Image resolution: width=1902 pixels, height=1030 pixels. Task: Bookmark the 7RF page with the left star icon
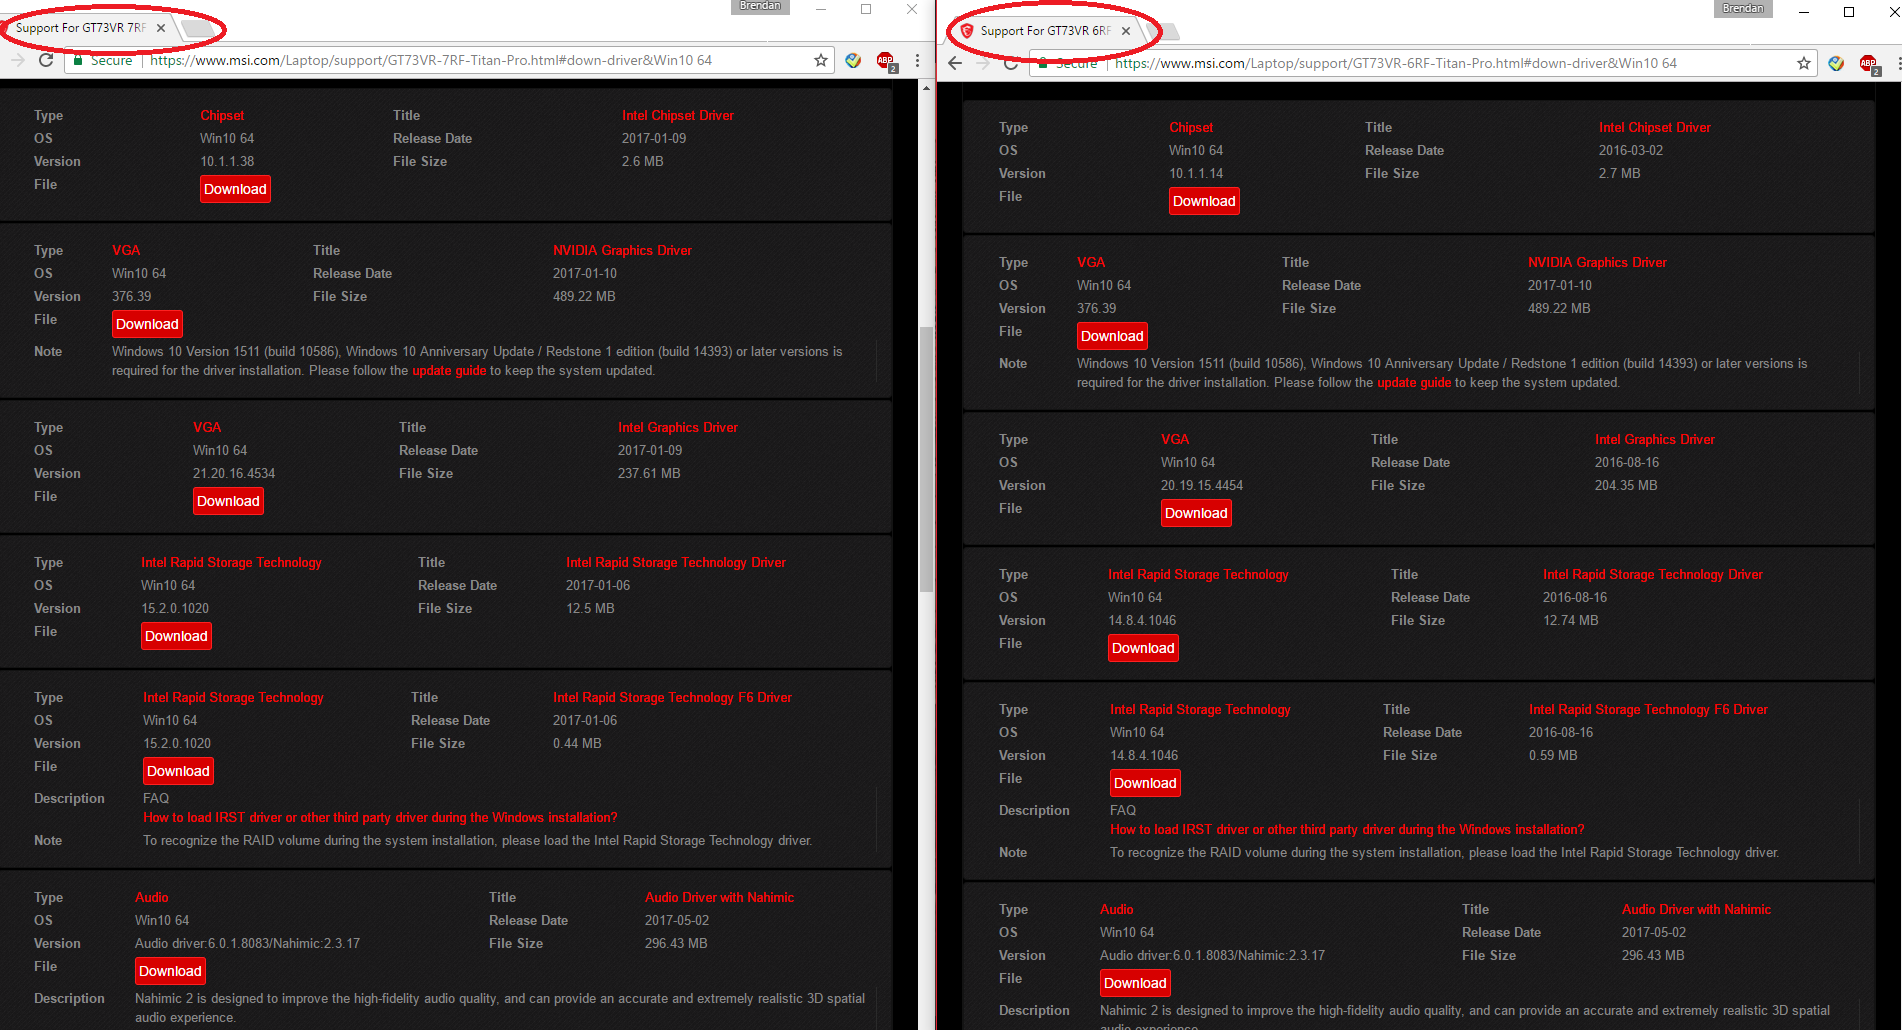coord(821,60)
